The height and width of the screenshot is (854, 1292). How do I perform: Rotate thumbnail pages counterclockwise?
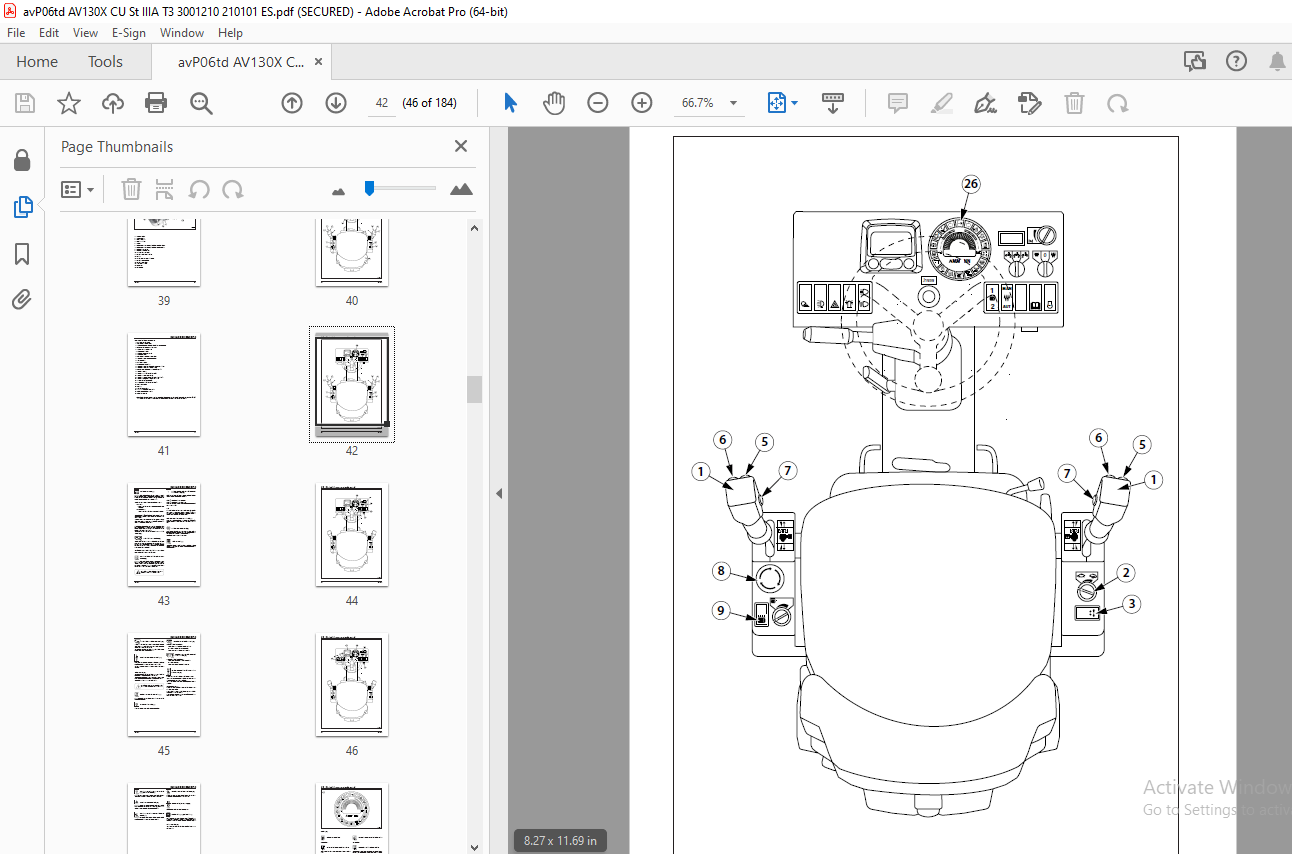pyautogui.click(x=199, y=189)
